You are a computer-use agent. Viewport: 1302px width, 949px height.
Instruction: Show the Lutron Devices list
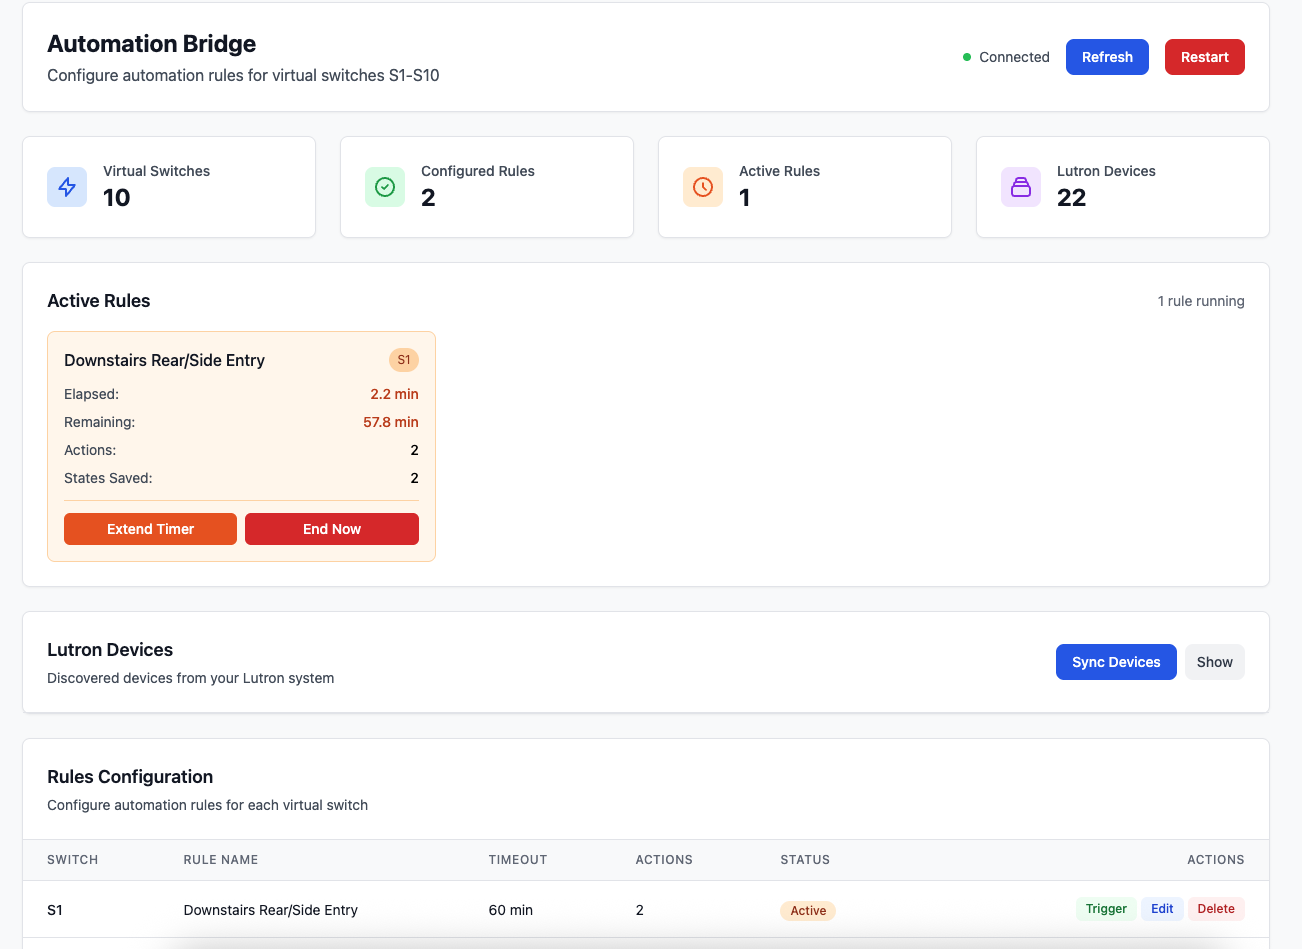pyautogui.click(x=1214, y=662)
